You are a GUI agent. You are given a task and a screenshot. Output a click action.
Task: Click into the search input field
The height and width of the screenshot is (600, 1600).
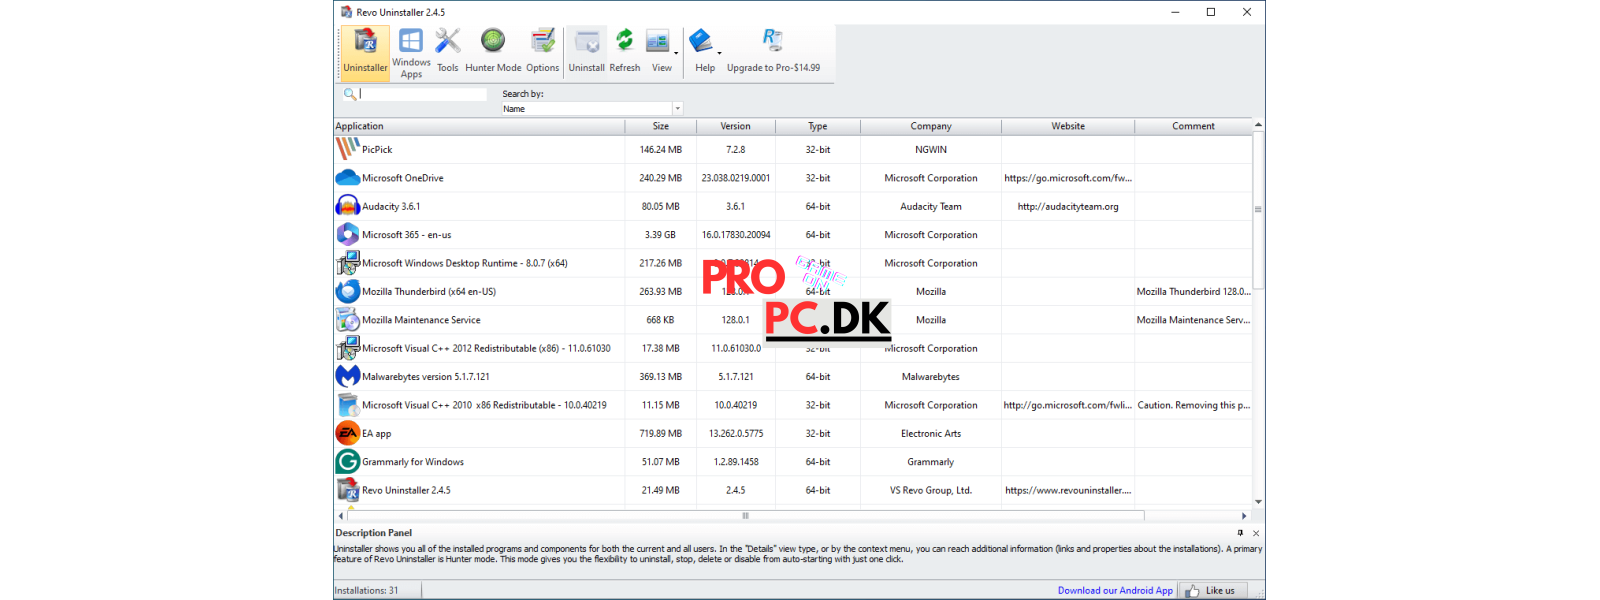423,94
